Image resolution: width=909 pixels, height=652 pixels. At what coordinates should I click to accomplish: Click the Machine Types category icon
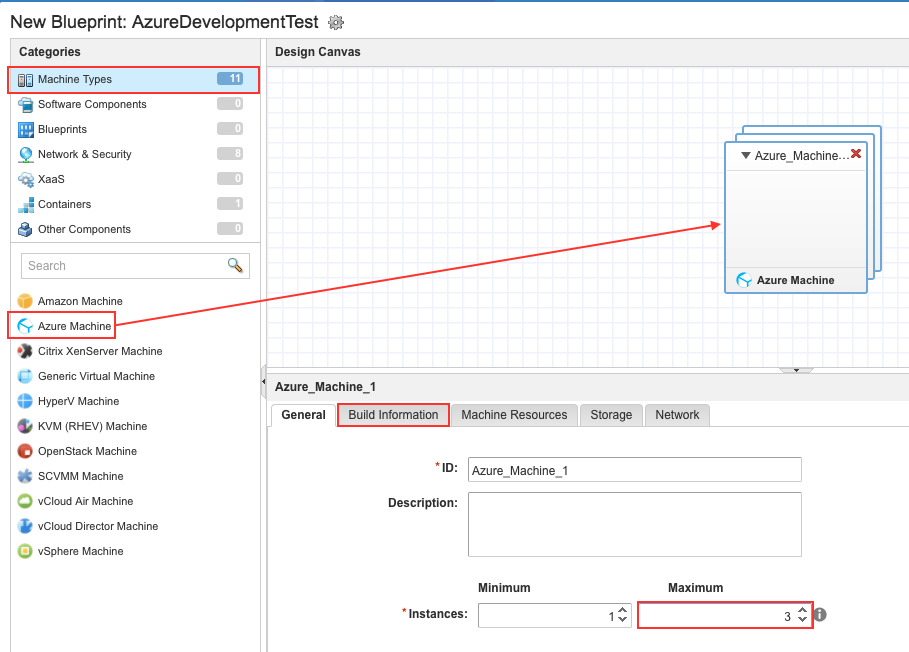pyautogui.click(x=25, y=80)
